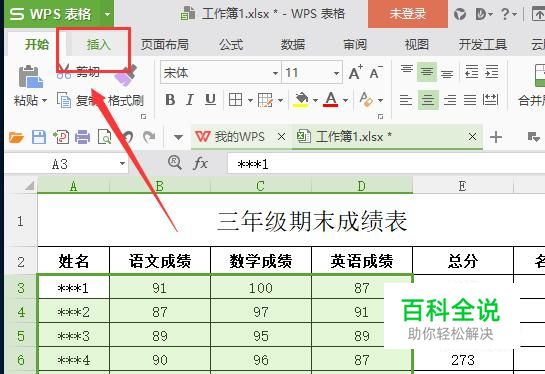The width and height of the screenshot is (545, 374).
Task: Open the Name Box A3 dropdown
Action: [122, 163]
